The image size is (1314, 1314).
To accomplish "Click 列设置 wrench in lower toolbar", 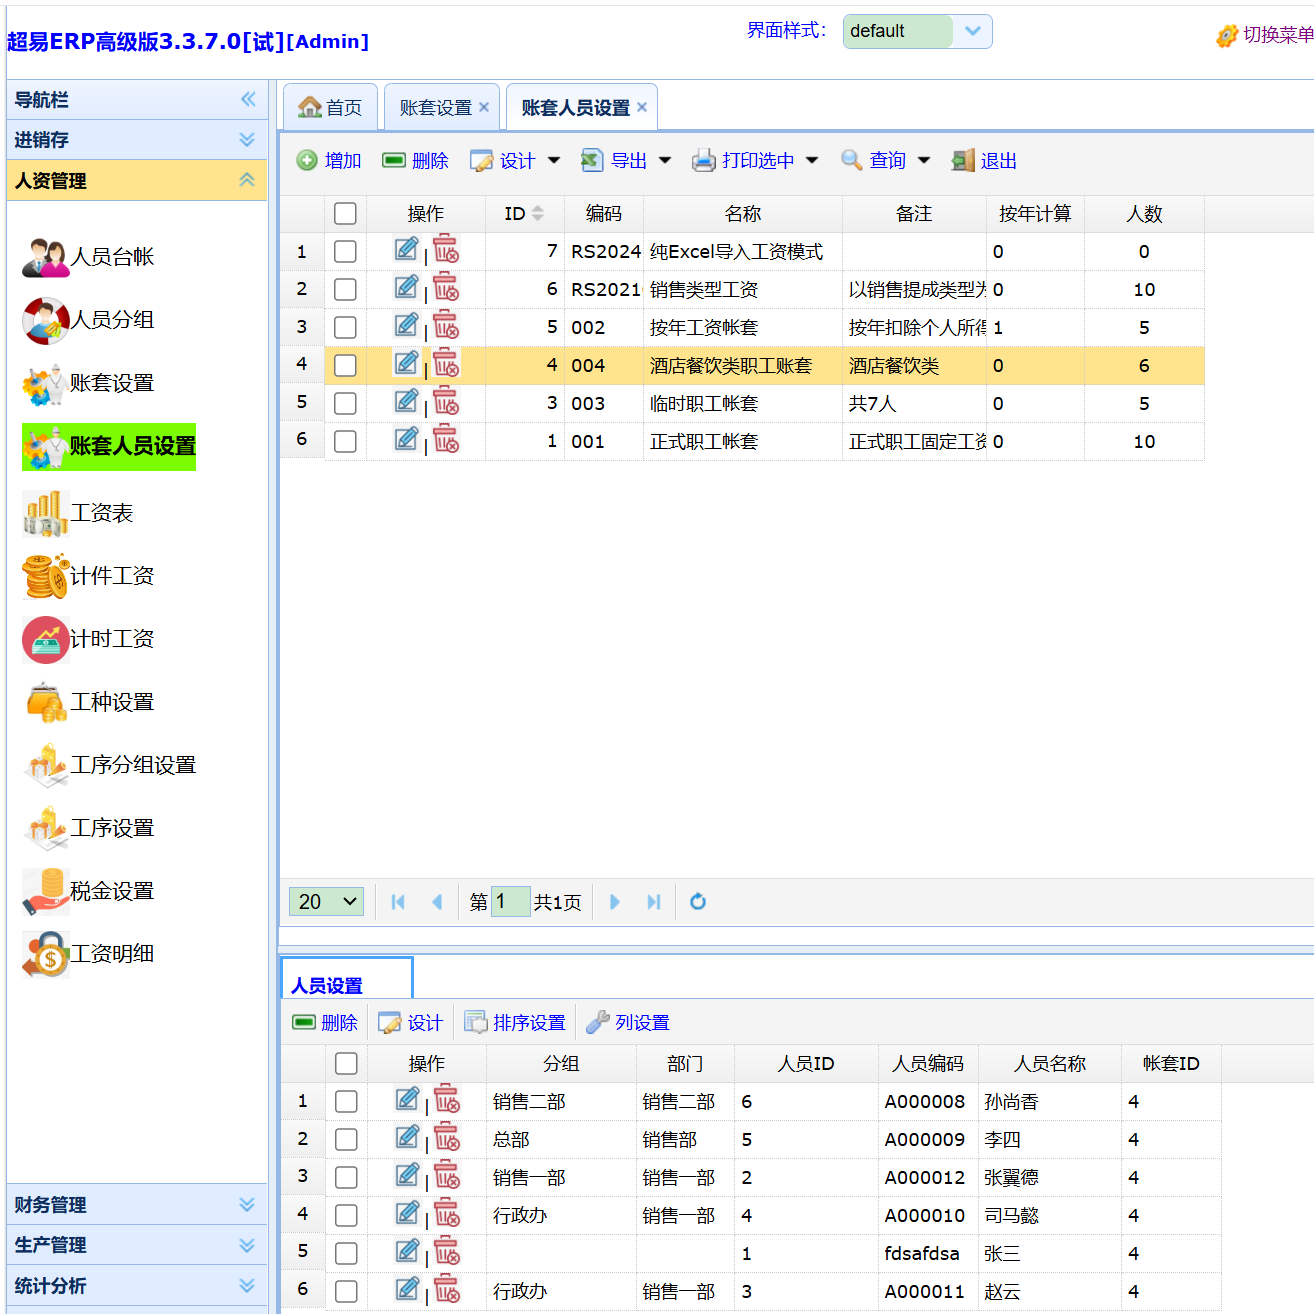I will [x=628, y=1022].
